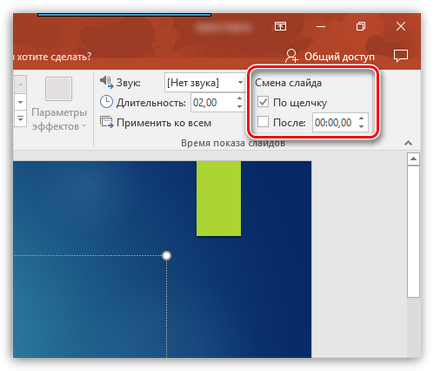Screen dimensions: 434x371
Task: Click the white selection handle on slide
Action: tap(166, 256)
